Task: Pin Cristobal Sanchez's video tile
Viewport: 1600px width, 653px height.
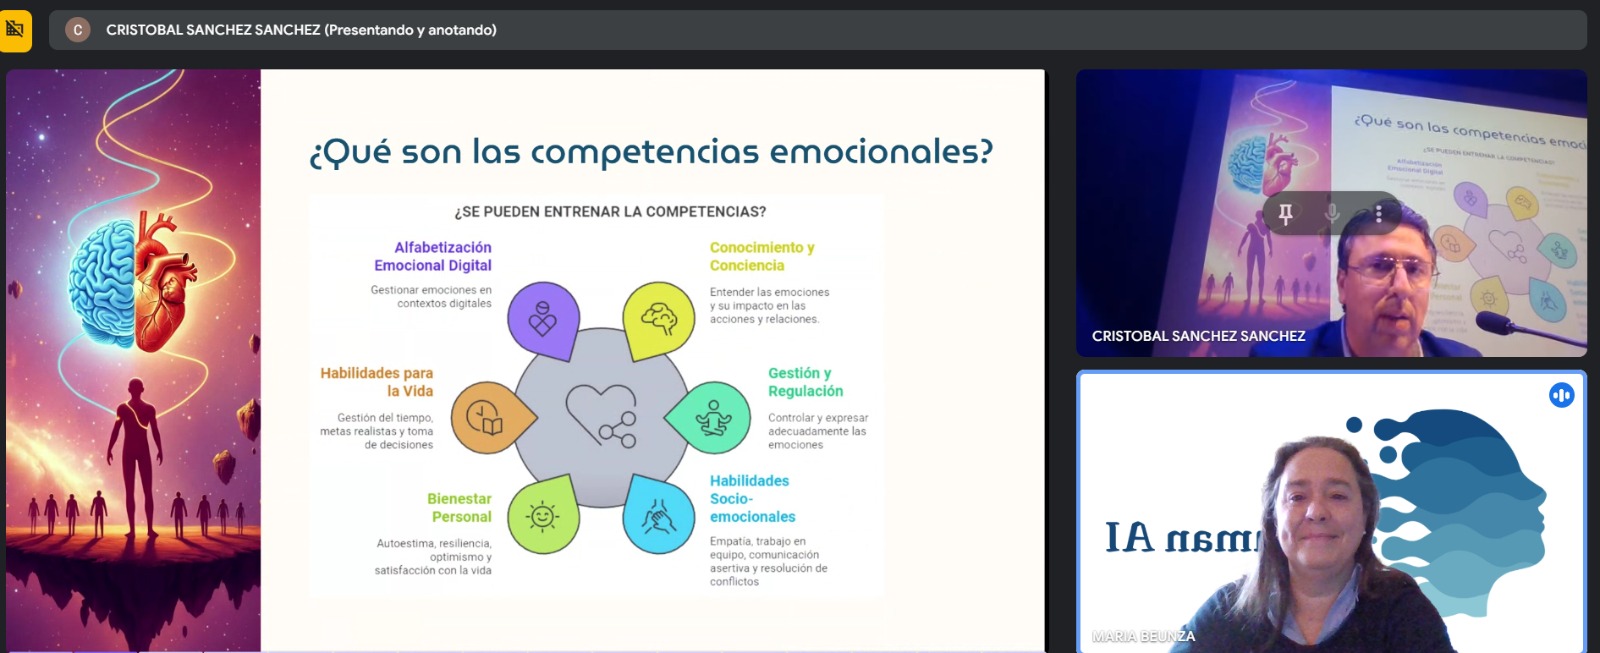Action: tap(1286, 213)
